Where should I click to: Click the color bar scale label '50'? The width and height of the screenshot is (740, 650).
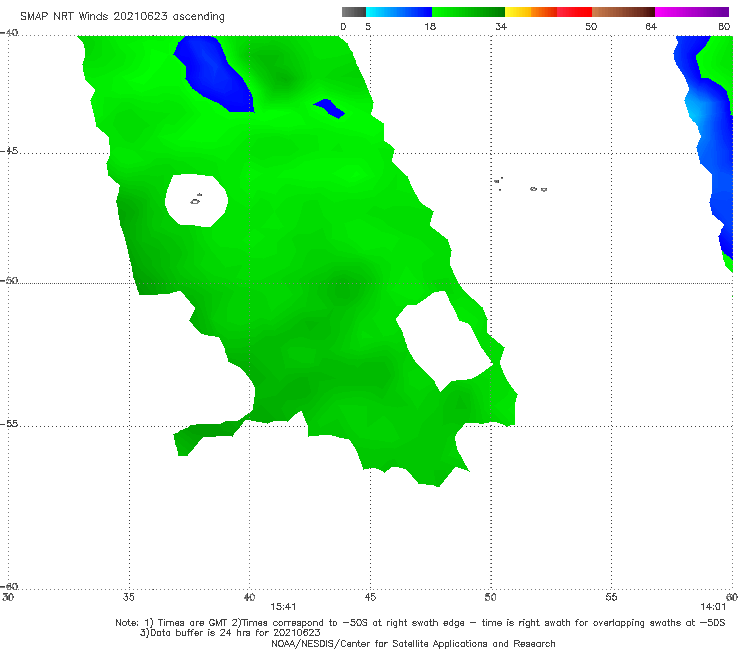click(591, 26)
